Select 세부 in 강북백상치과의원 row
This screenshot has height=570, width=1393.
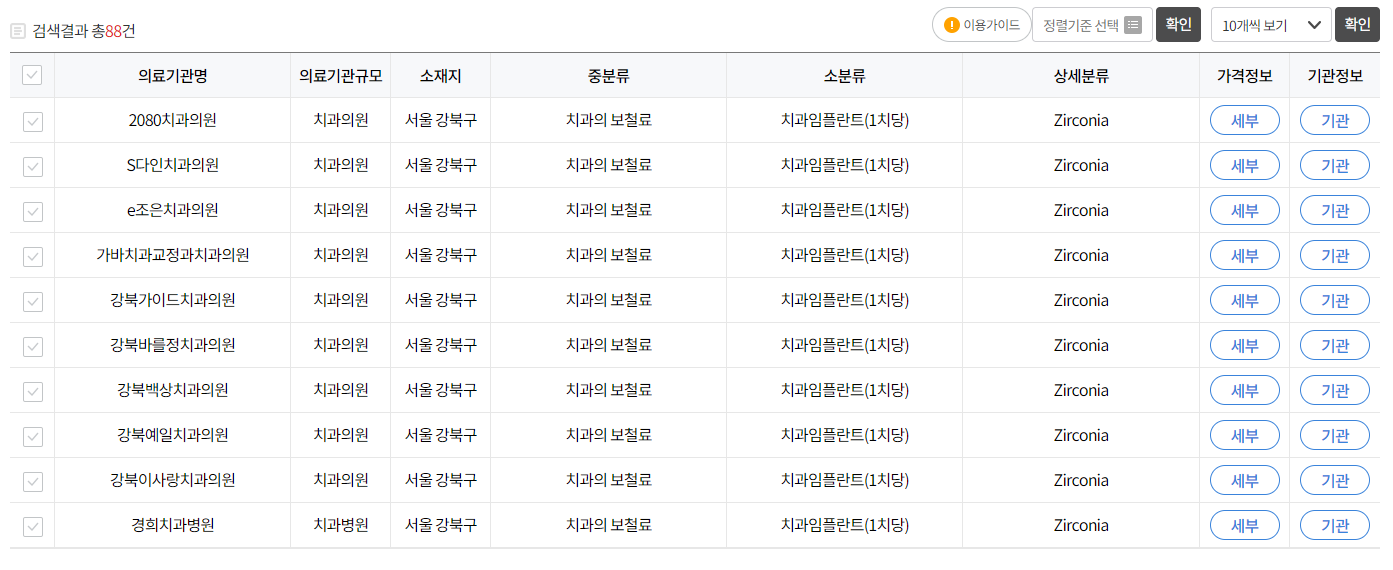pos(1245,391)
